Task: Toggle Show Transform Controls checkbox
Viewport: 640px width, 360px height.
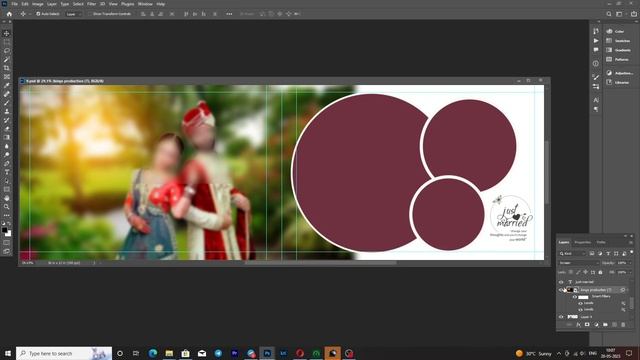Action: [91, 14]
